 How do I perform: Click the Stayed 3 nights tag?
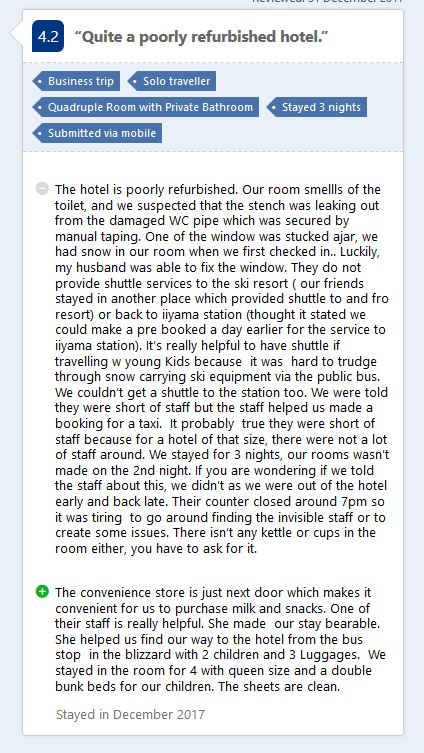[x=316, y=107]
